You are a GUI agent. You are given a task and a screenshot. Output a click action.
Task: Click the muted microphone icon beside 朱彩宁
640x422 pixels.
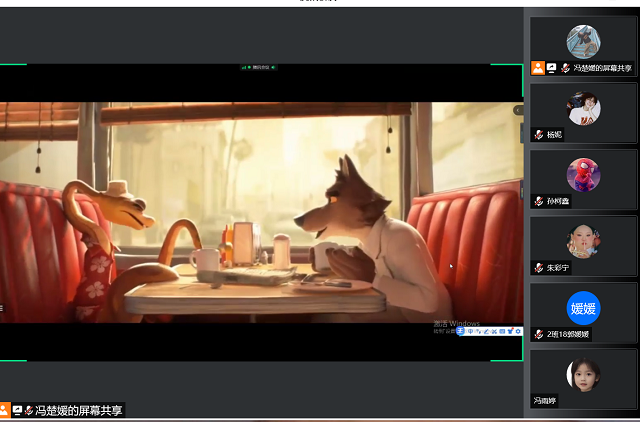pyautogui.click(x=538, y=268)
